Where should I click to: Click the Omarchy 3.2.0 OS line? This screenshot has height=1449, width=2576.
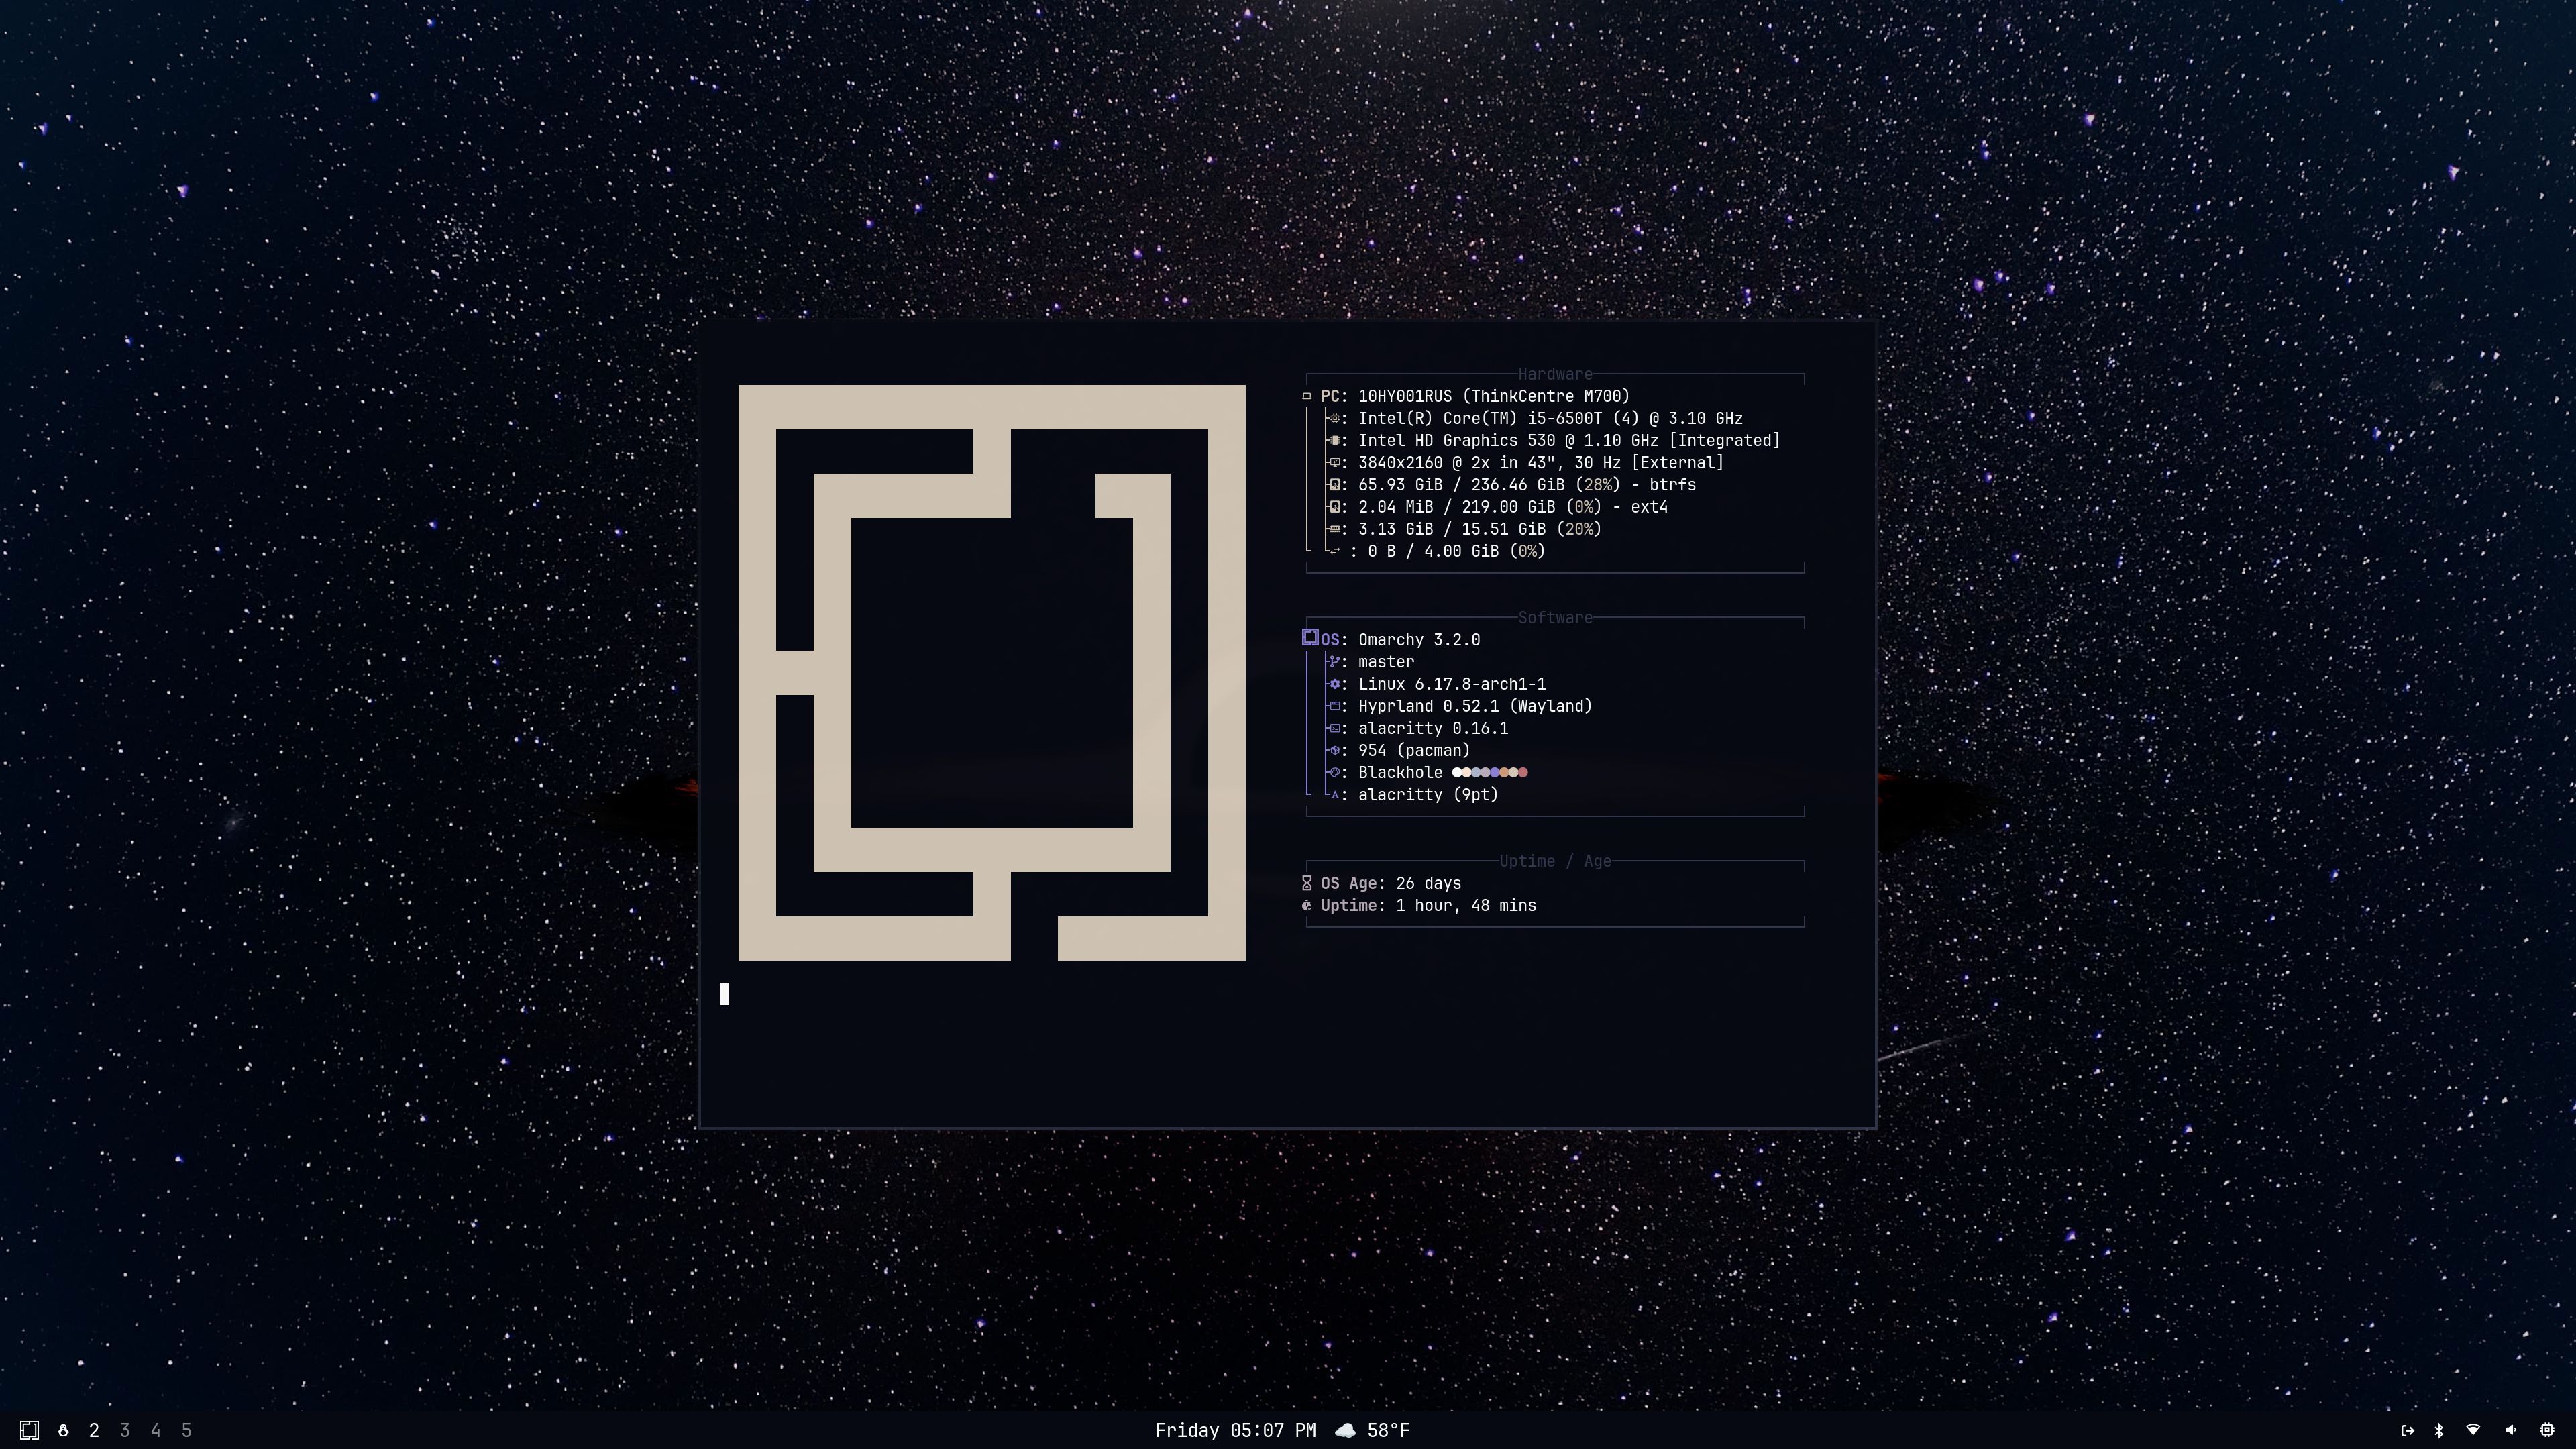[1418, 640]
